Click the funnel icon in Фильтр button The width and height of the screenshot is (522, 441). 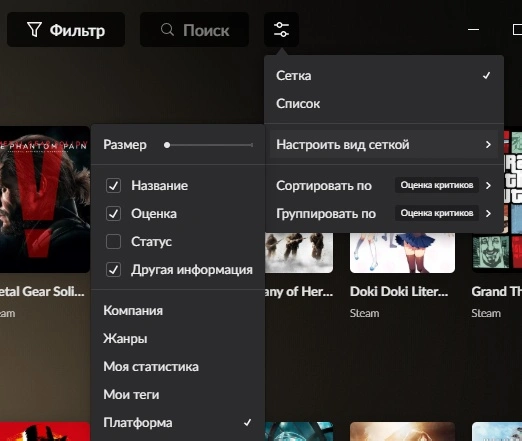click(34, 30)
